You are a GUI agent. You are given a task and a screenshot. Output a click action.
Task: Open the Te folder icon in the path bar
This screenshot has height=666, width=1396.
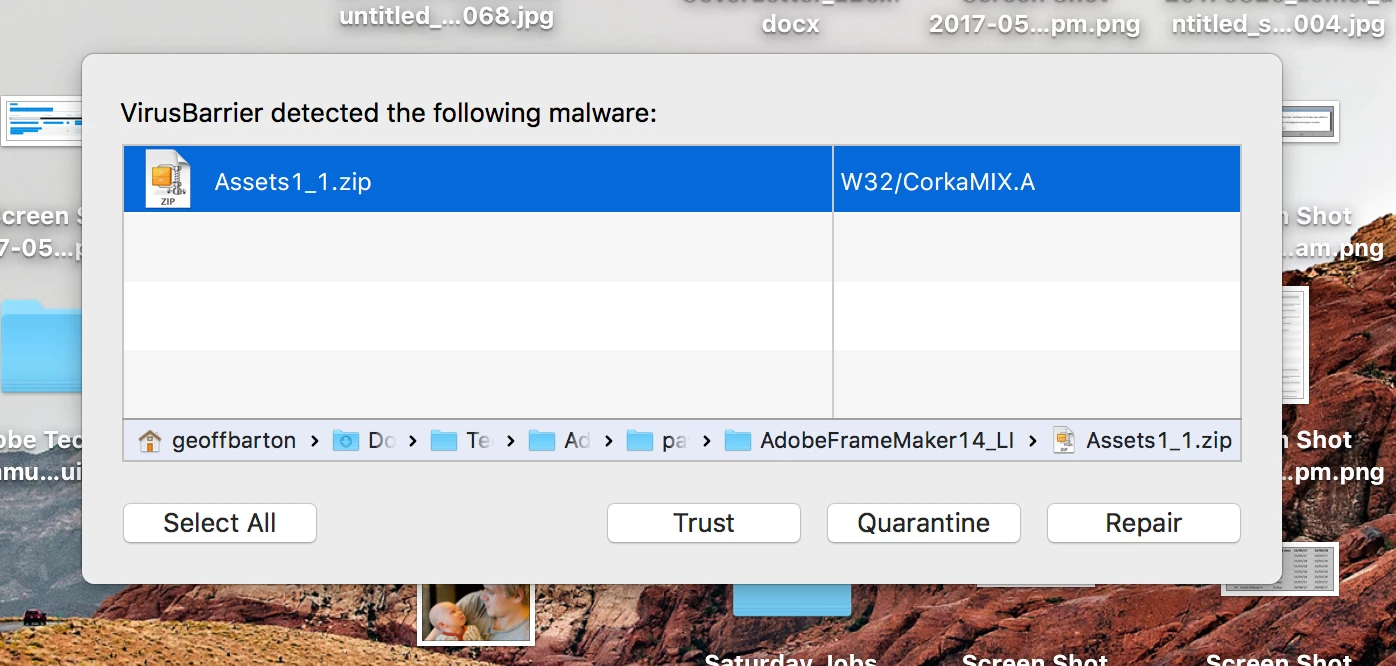(444, 440)
